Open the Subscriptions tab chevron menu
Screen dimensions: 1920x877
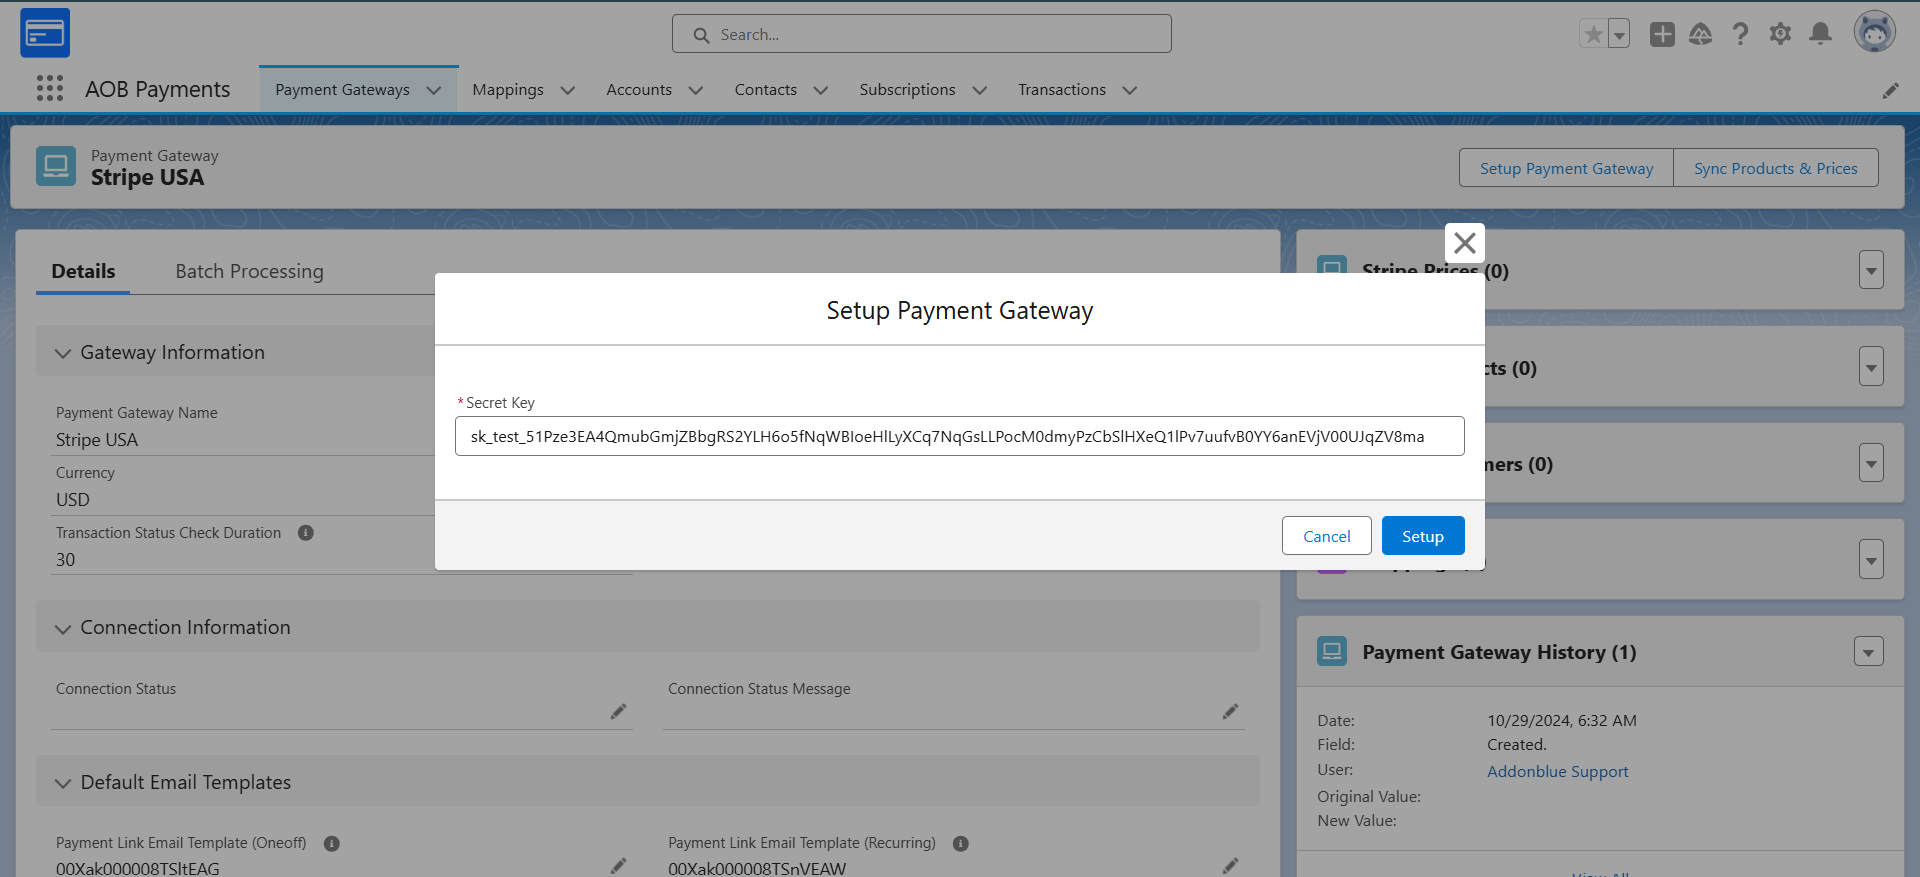pos(980,90)
